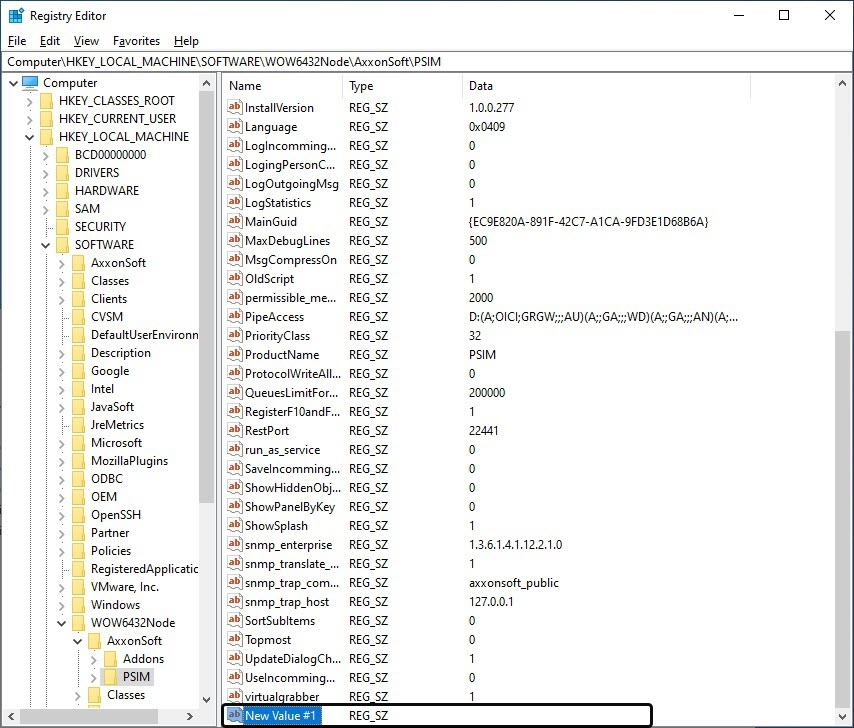Click the Registry Editor app icon in title bar
The image size is (854, 728).
(16, 15)
